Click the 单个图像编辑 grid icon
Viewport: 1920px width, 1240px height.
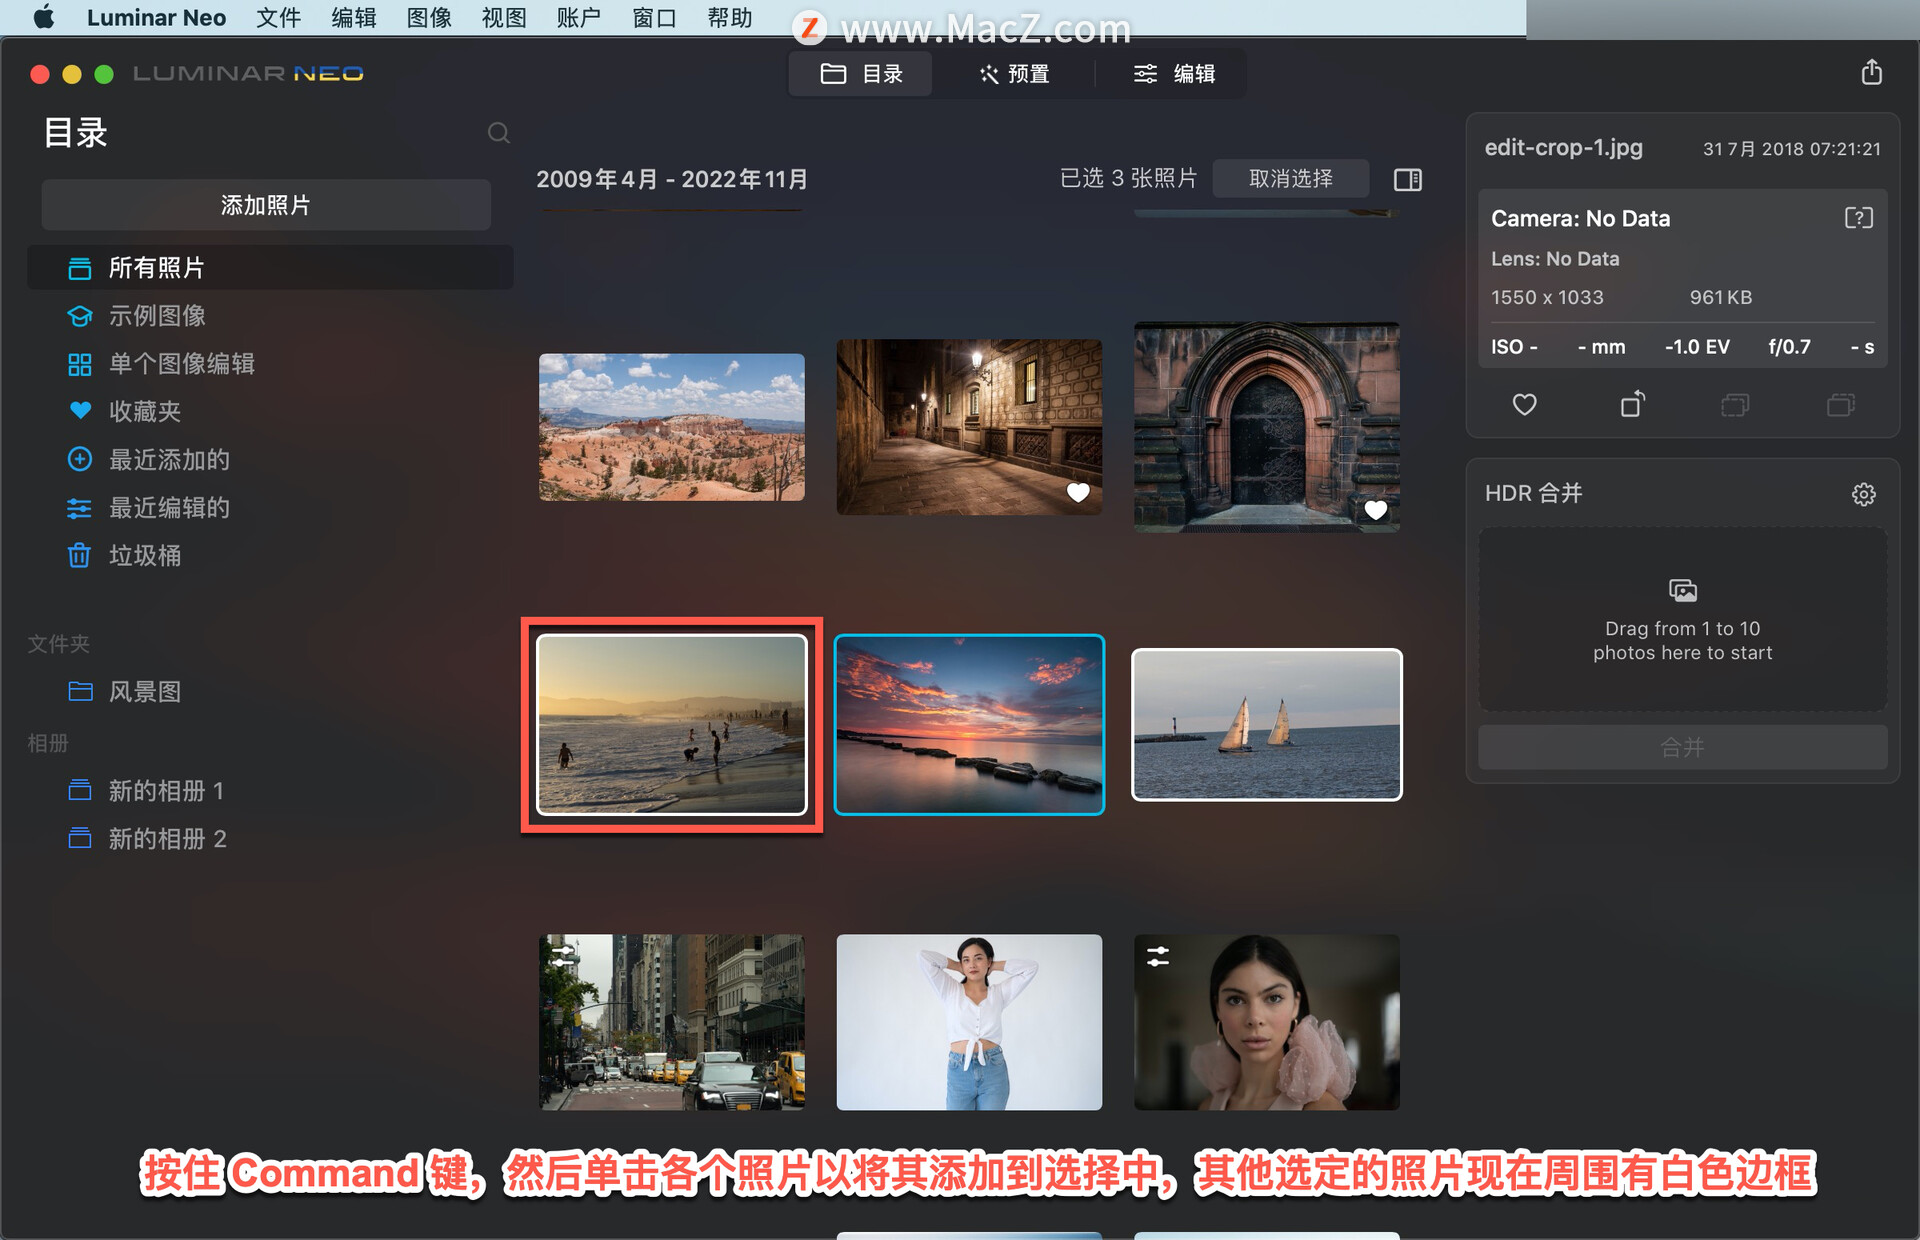pos(79,364)
